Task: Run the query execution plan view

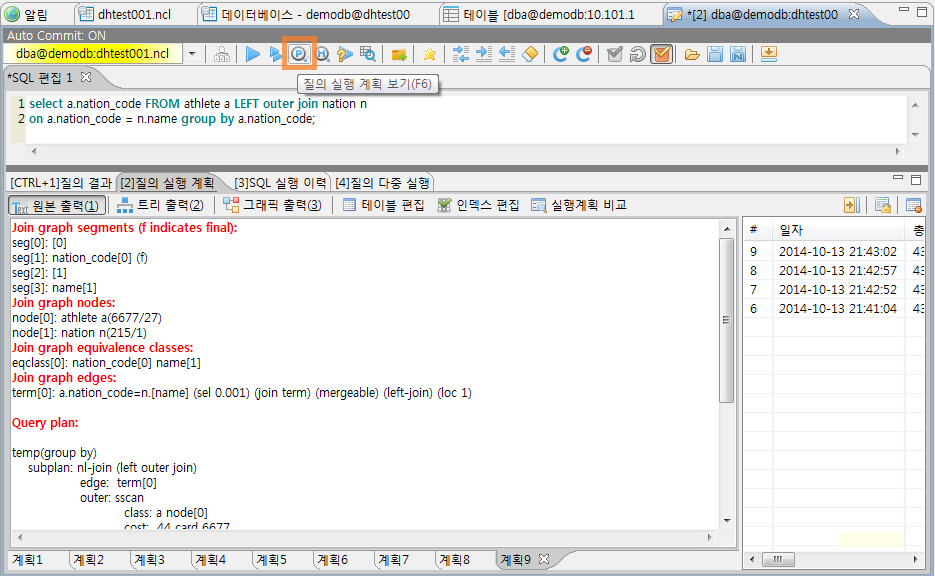Action: (299, 55)
